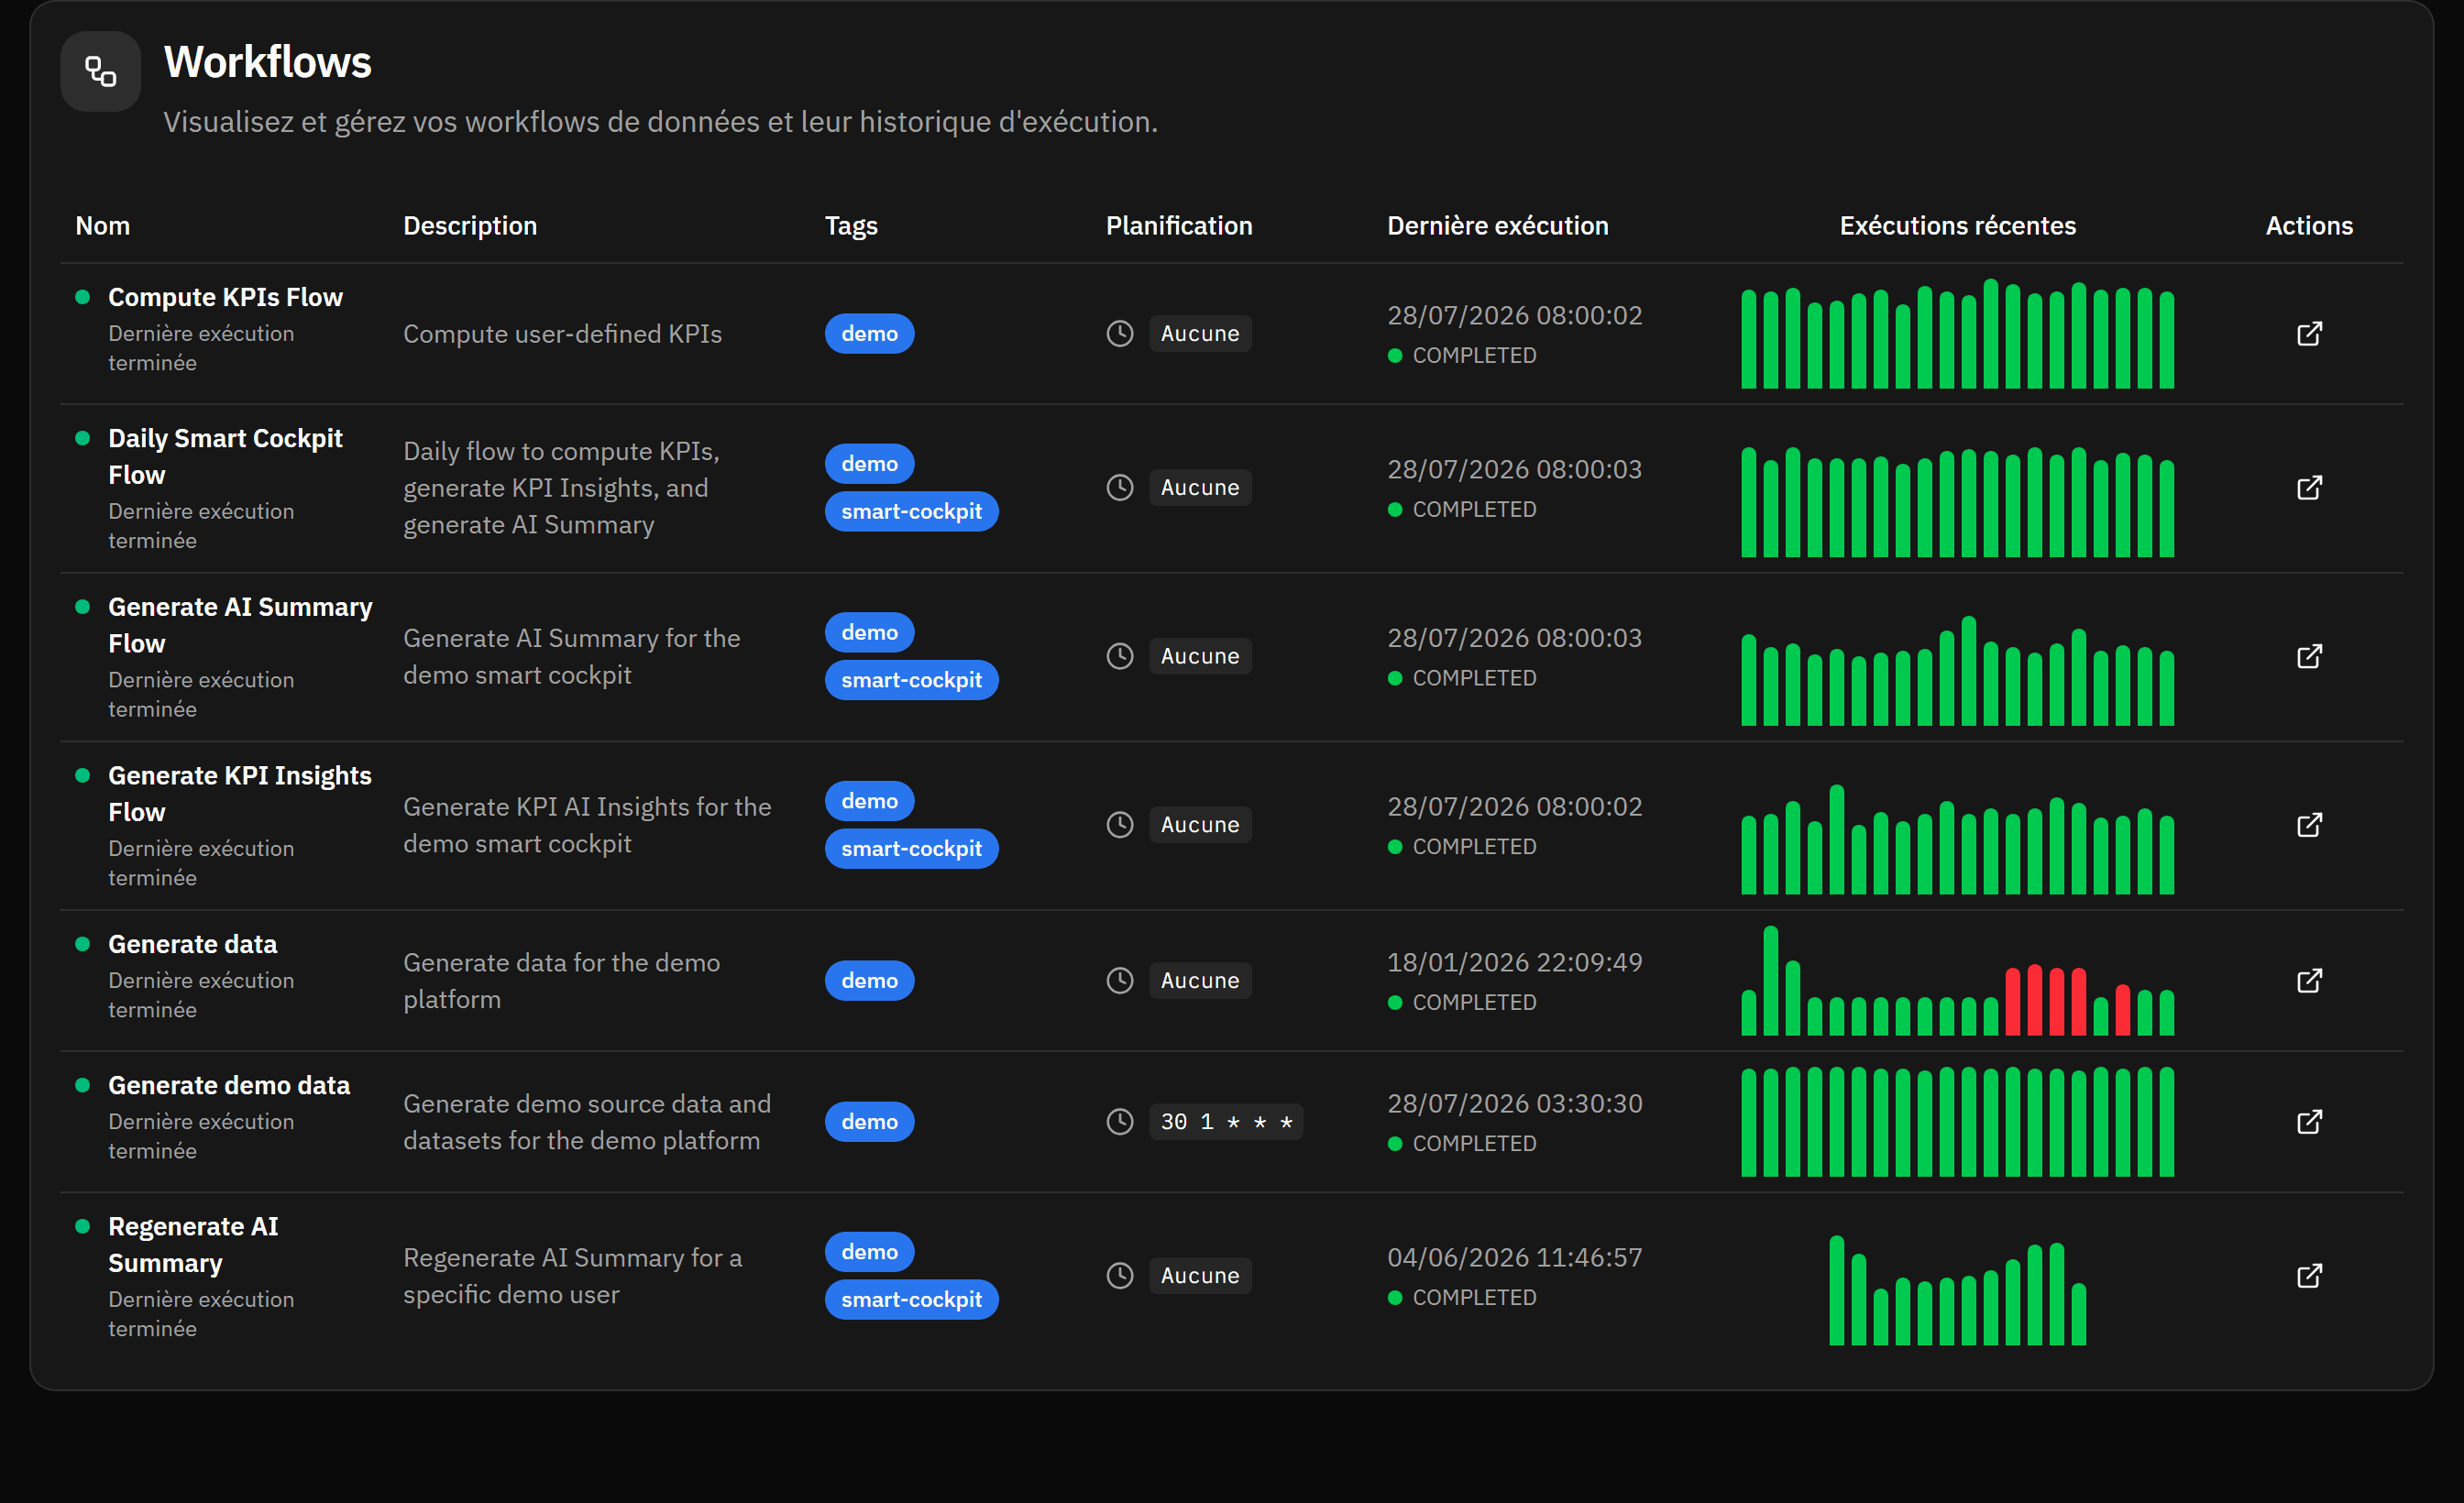
Task: Click demo tag in Daily Smart Cockpit row
Action: (869, 463)
